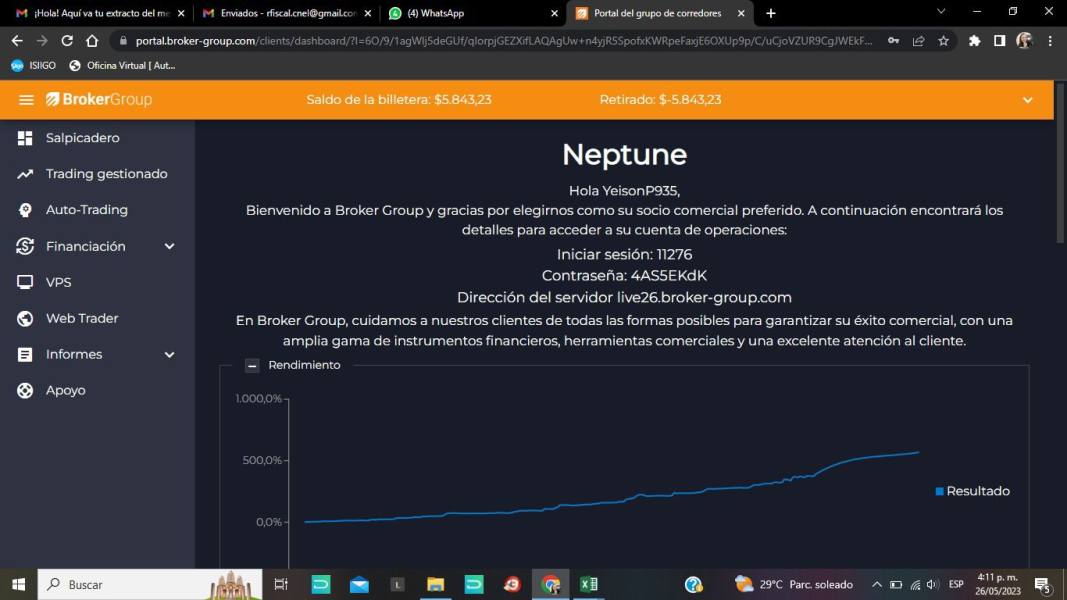The image size is (1067, 600).
Task: Open the volume control in the tray
Action: point(932,584)
